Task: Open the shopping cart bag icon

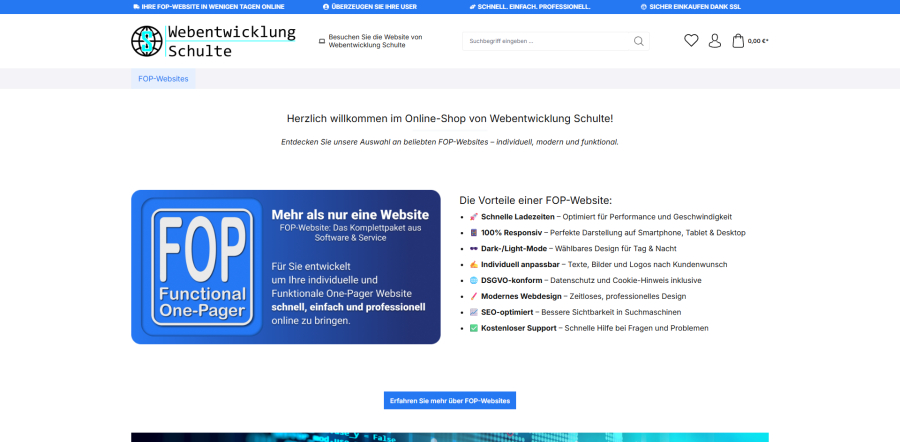Action: 738,41
